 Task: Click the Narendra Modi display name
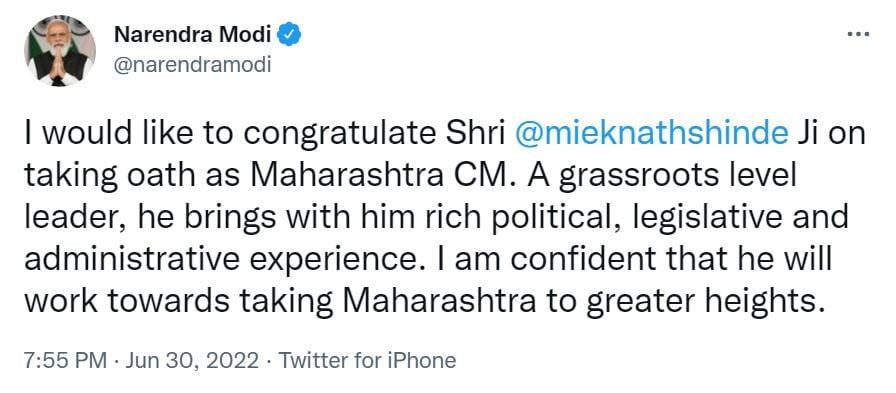click(193, 35)
